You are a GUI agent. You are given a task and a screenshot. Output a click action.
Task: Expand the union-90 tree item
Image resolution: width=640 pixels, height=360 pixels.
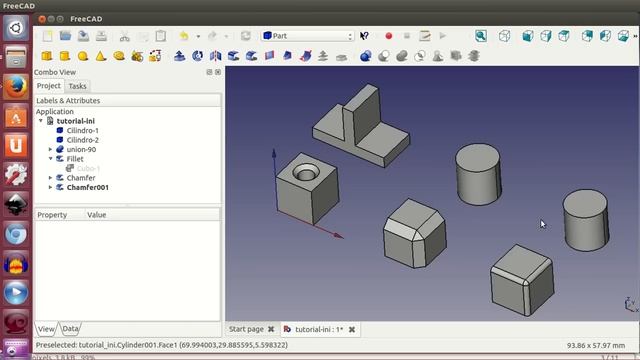(50, 149)
